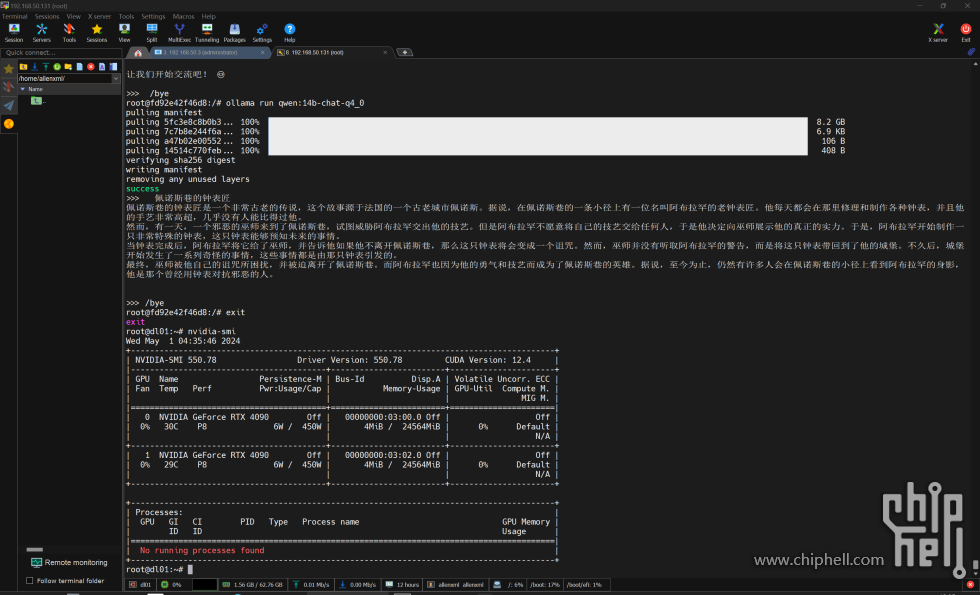Click the SFTP upload arrow icon

pyautogui.click(x=46, y=66)
